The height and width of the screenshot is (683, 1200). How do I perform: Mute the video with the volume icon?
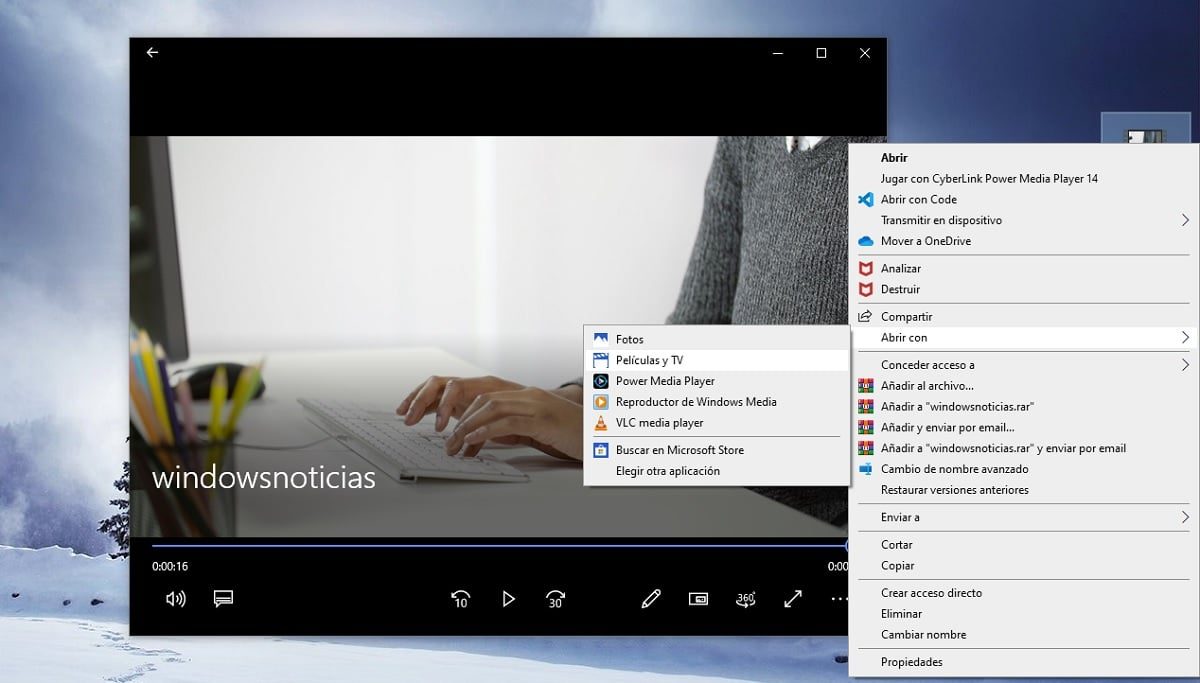(x=176, y=598)
